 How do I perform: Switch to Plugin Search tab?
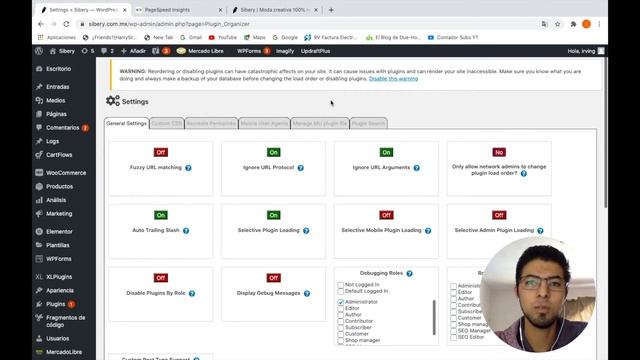(x=368, y=123)
